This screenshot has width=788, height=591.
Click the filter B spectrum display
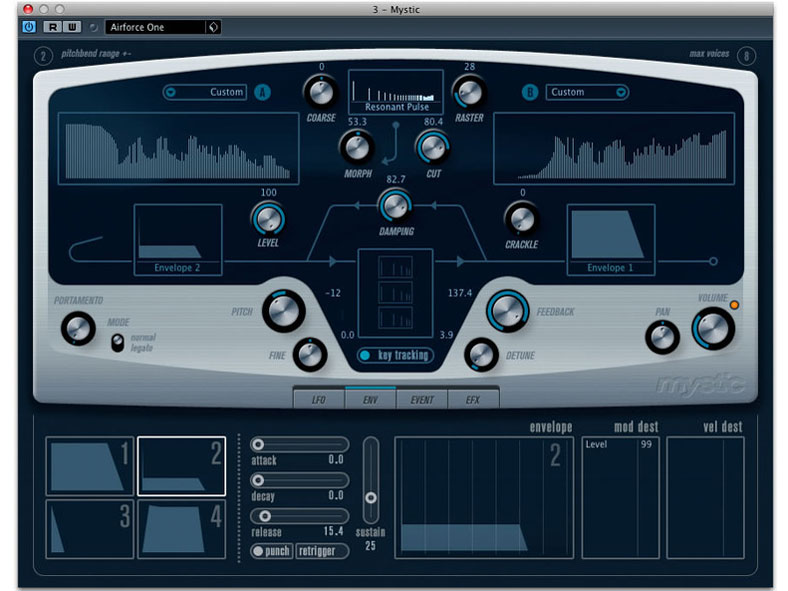[x=614, y=149]
